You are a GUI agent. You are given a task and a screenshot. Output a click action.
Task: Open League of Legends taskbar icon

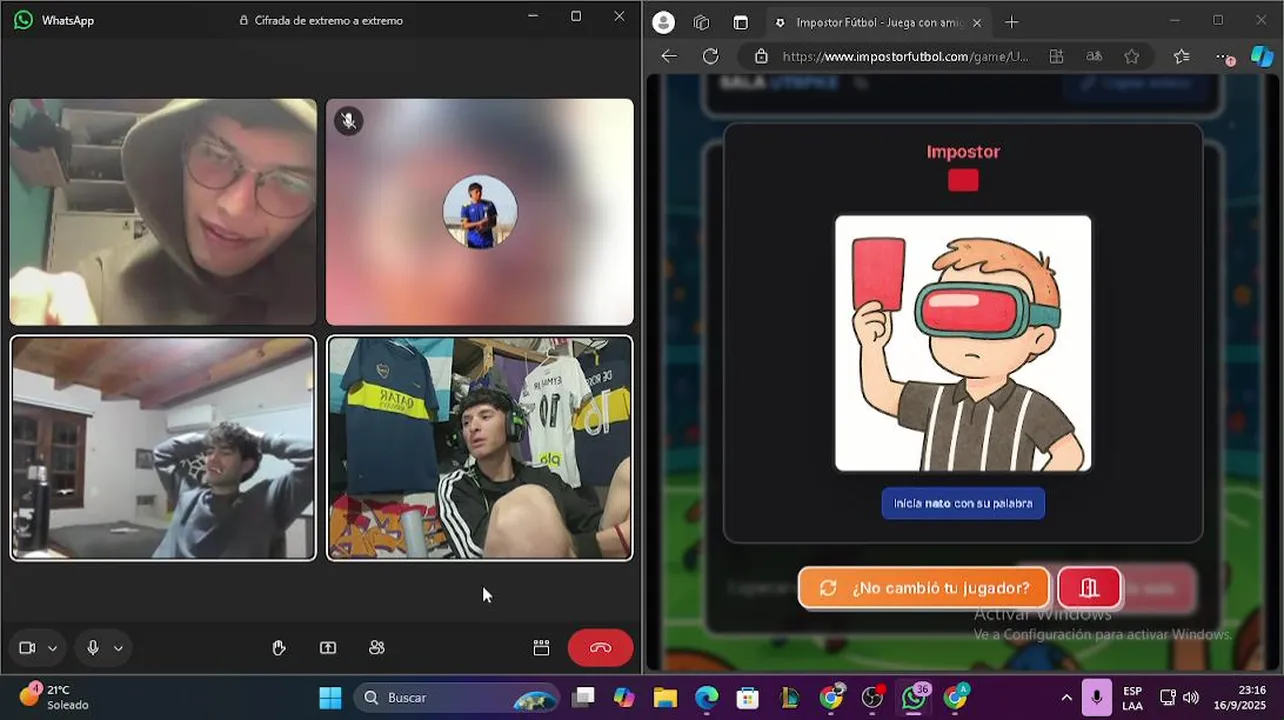point(789,697)
